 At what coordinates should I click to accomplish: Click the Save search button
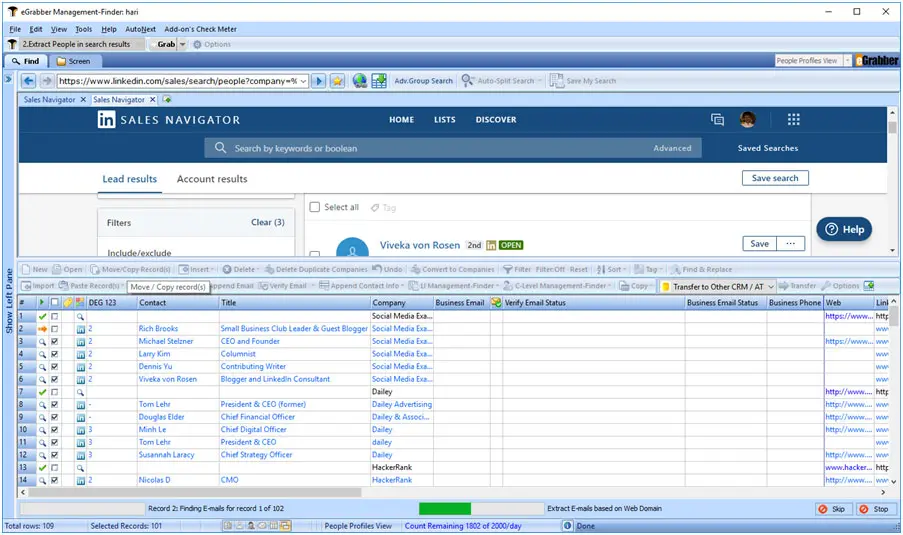click(x=775, y=179)
